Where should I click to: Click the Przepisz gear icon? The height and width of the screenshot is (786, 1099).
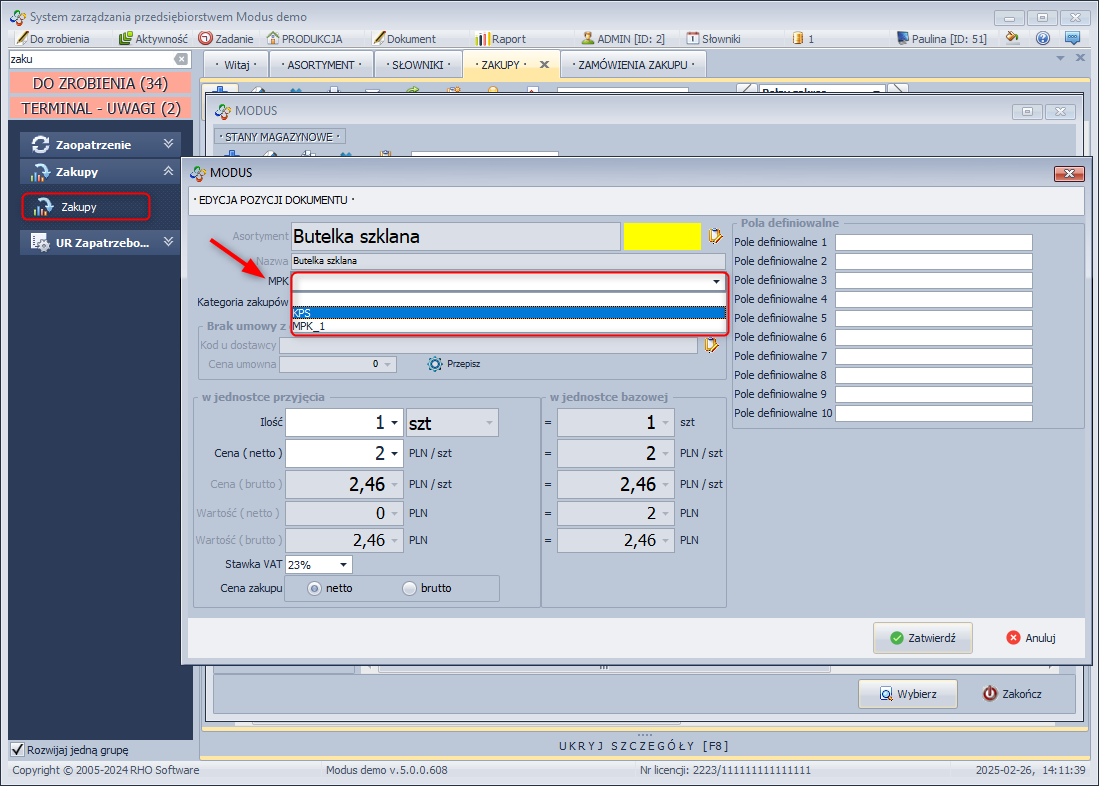tap(434, 364)
